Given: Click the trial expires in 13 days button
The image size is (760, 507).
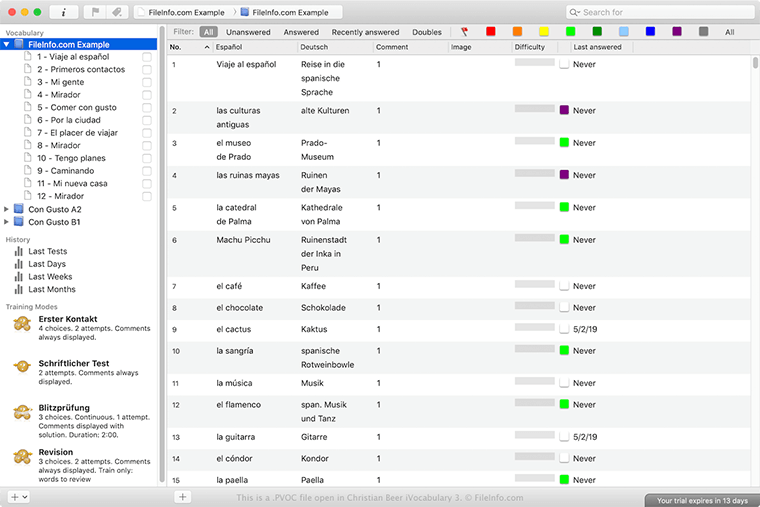Looking at the screenshot, I should [701, 499].
